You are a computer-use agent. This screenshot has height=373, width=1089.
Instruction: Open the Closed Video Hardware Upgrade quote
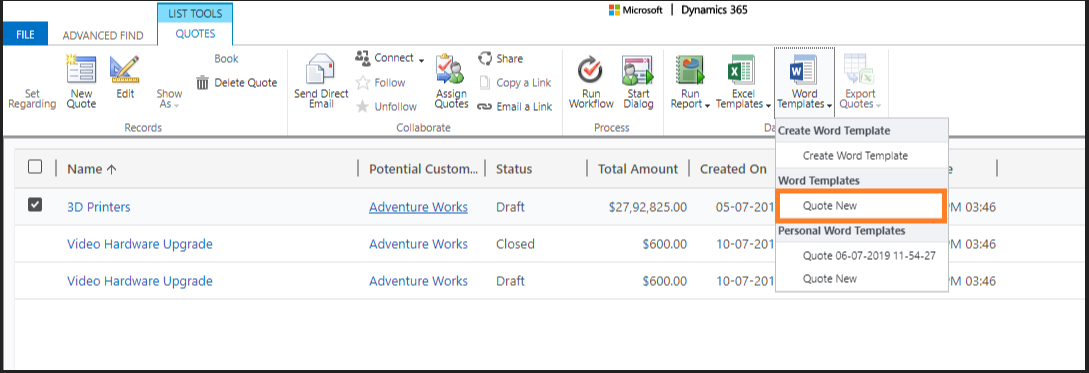point(140,244)
